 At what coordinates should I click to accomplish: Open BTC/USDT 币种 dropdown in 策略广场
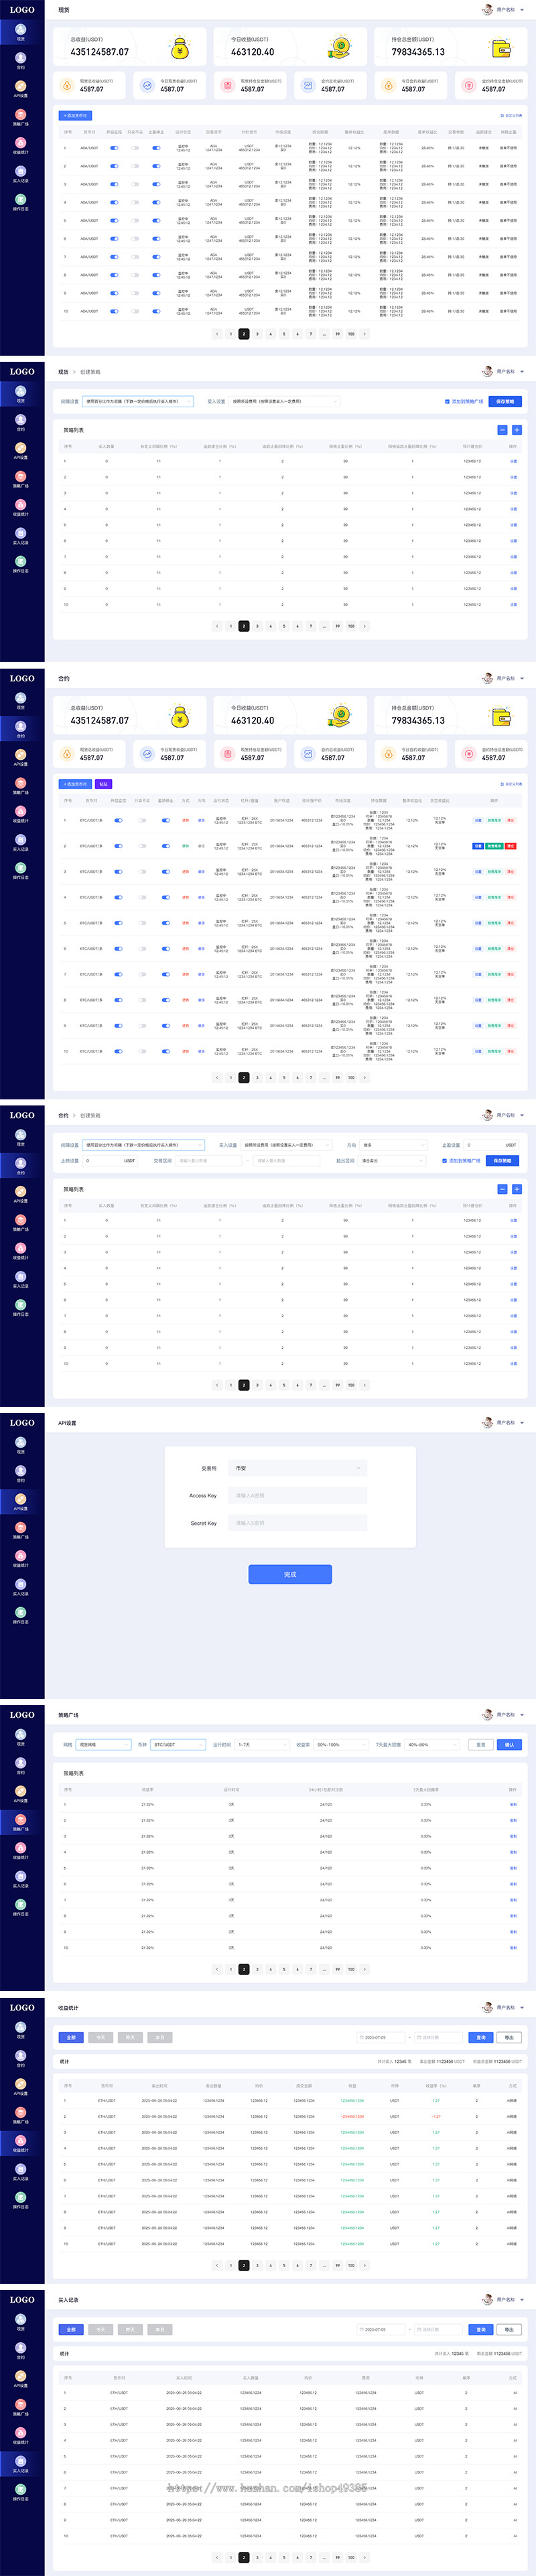pos(178,1745)
